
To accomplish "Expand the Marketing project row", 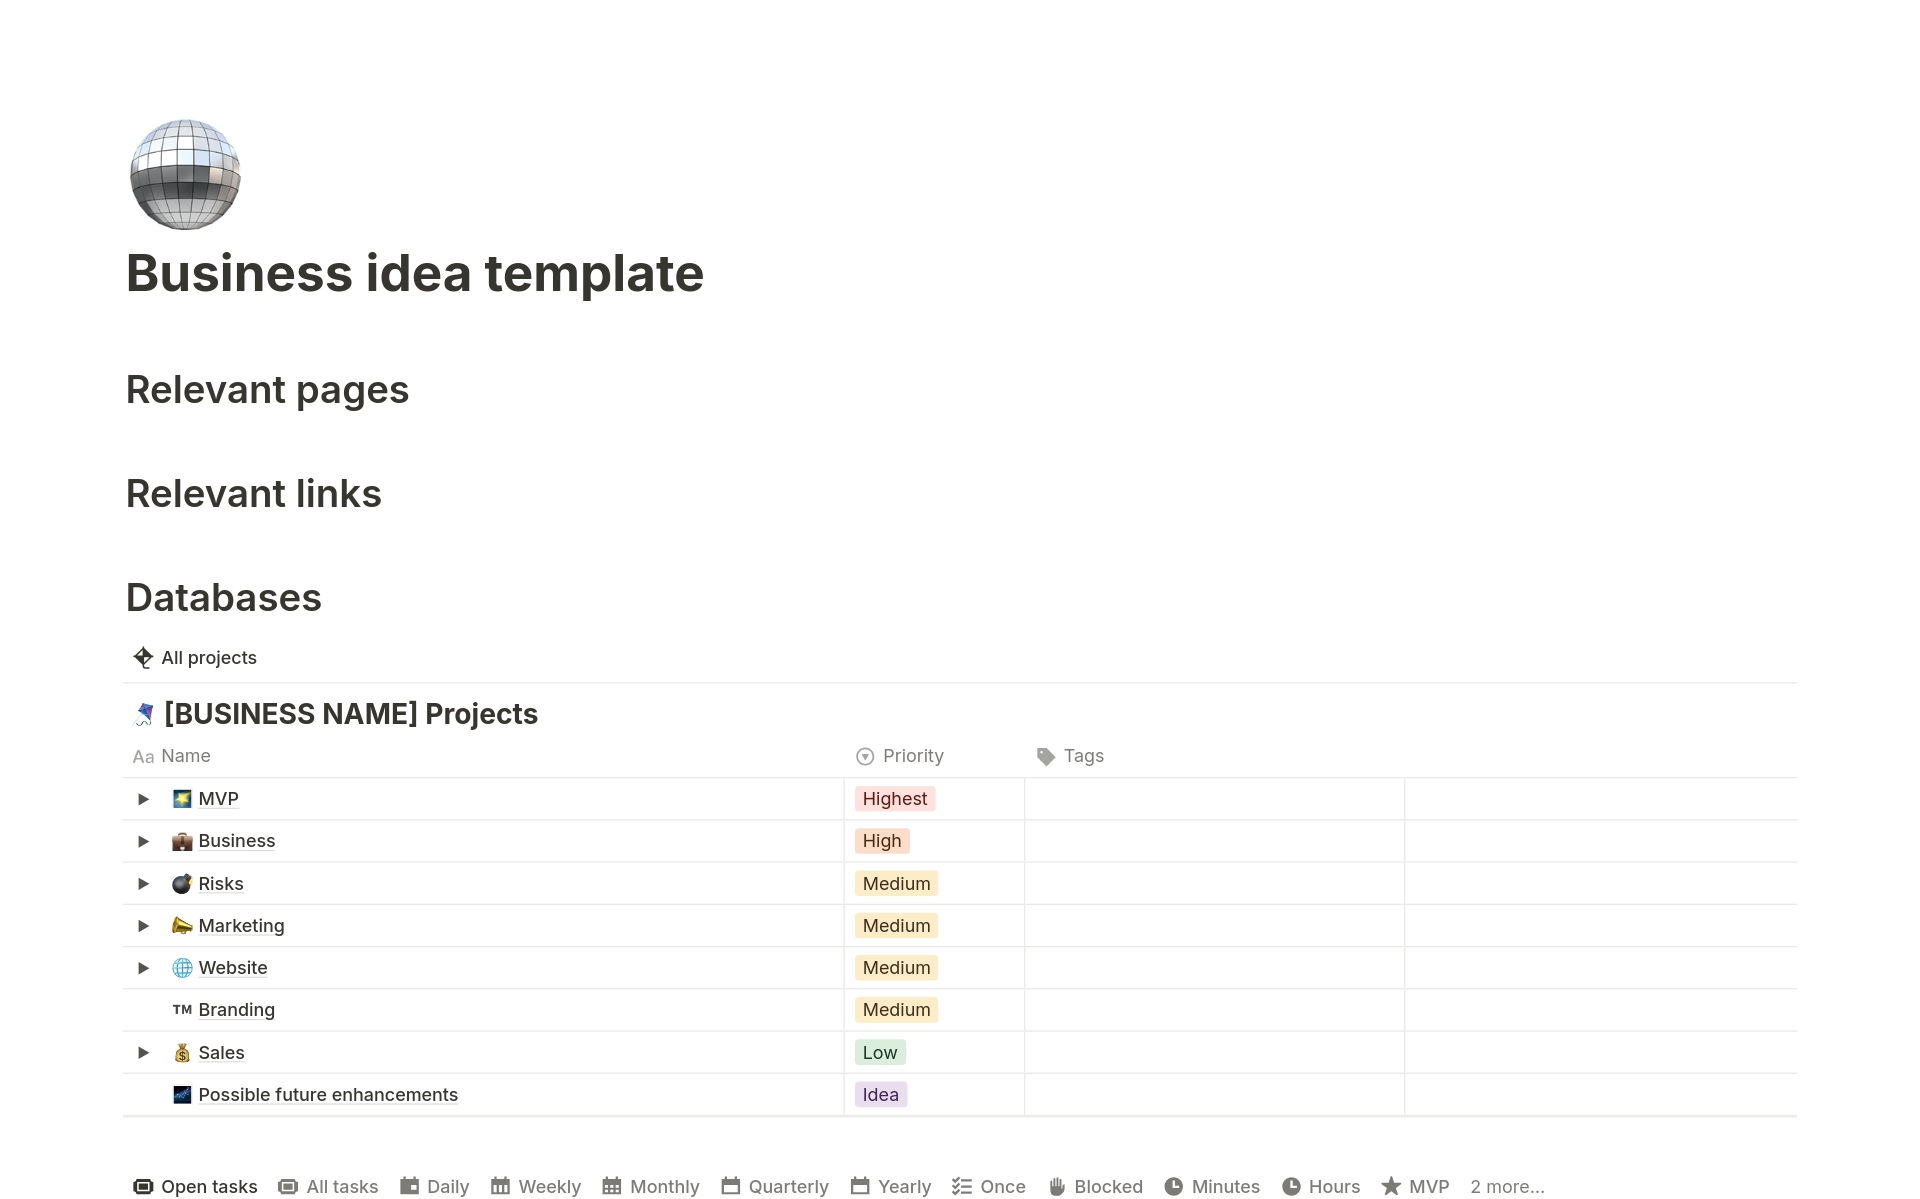I will click(142, 925).
